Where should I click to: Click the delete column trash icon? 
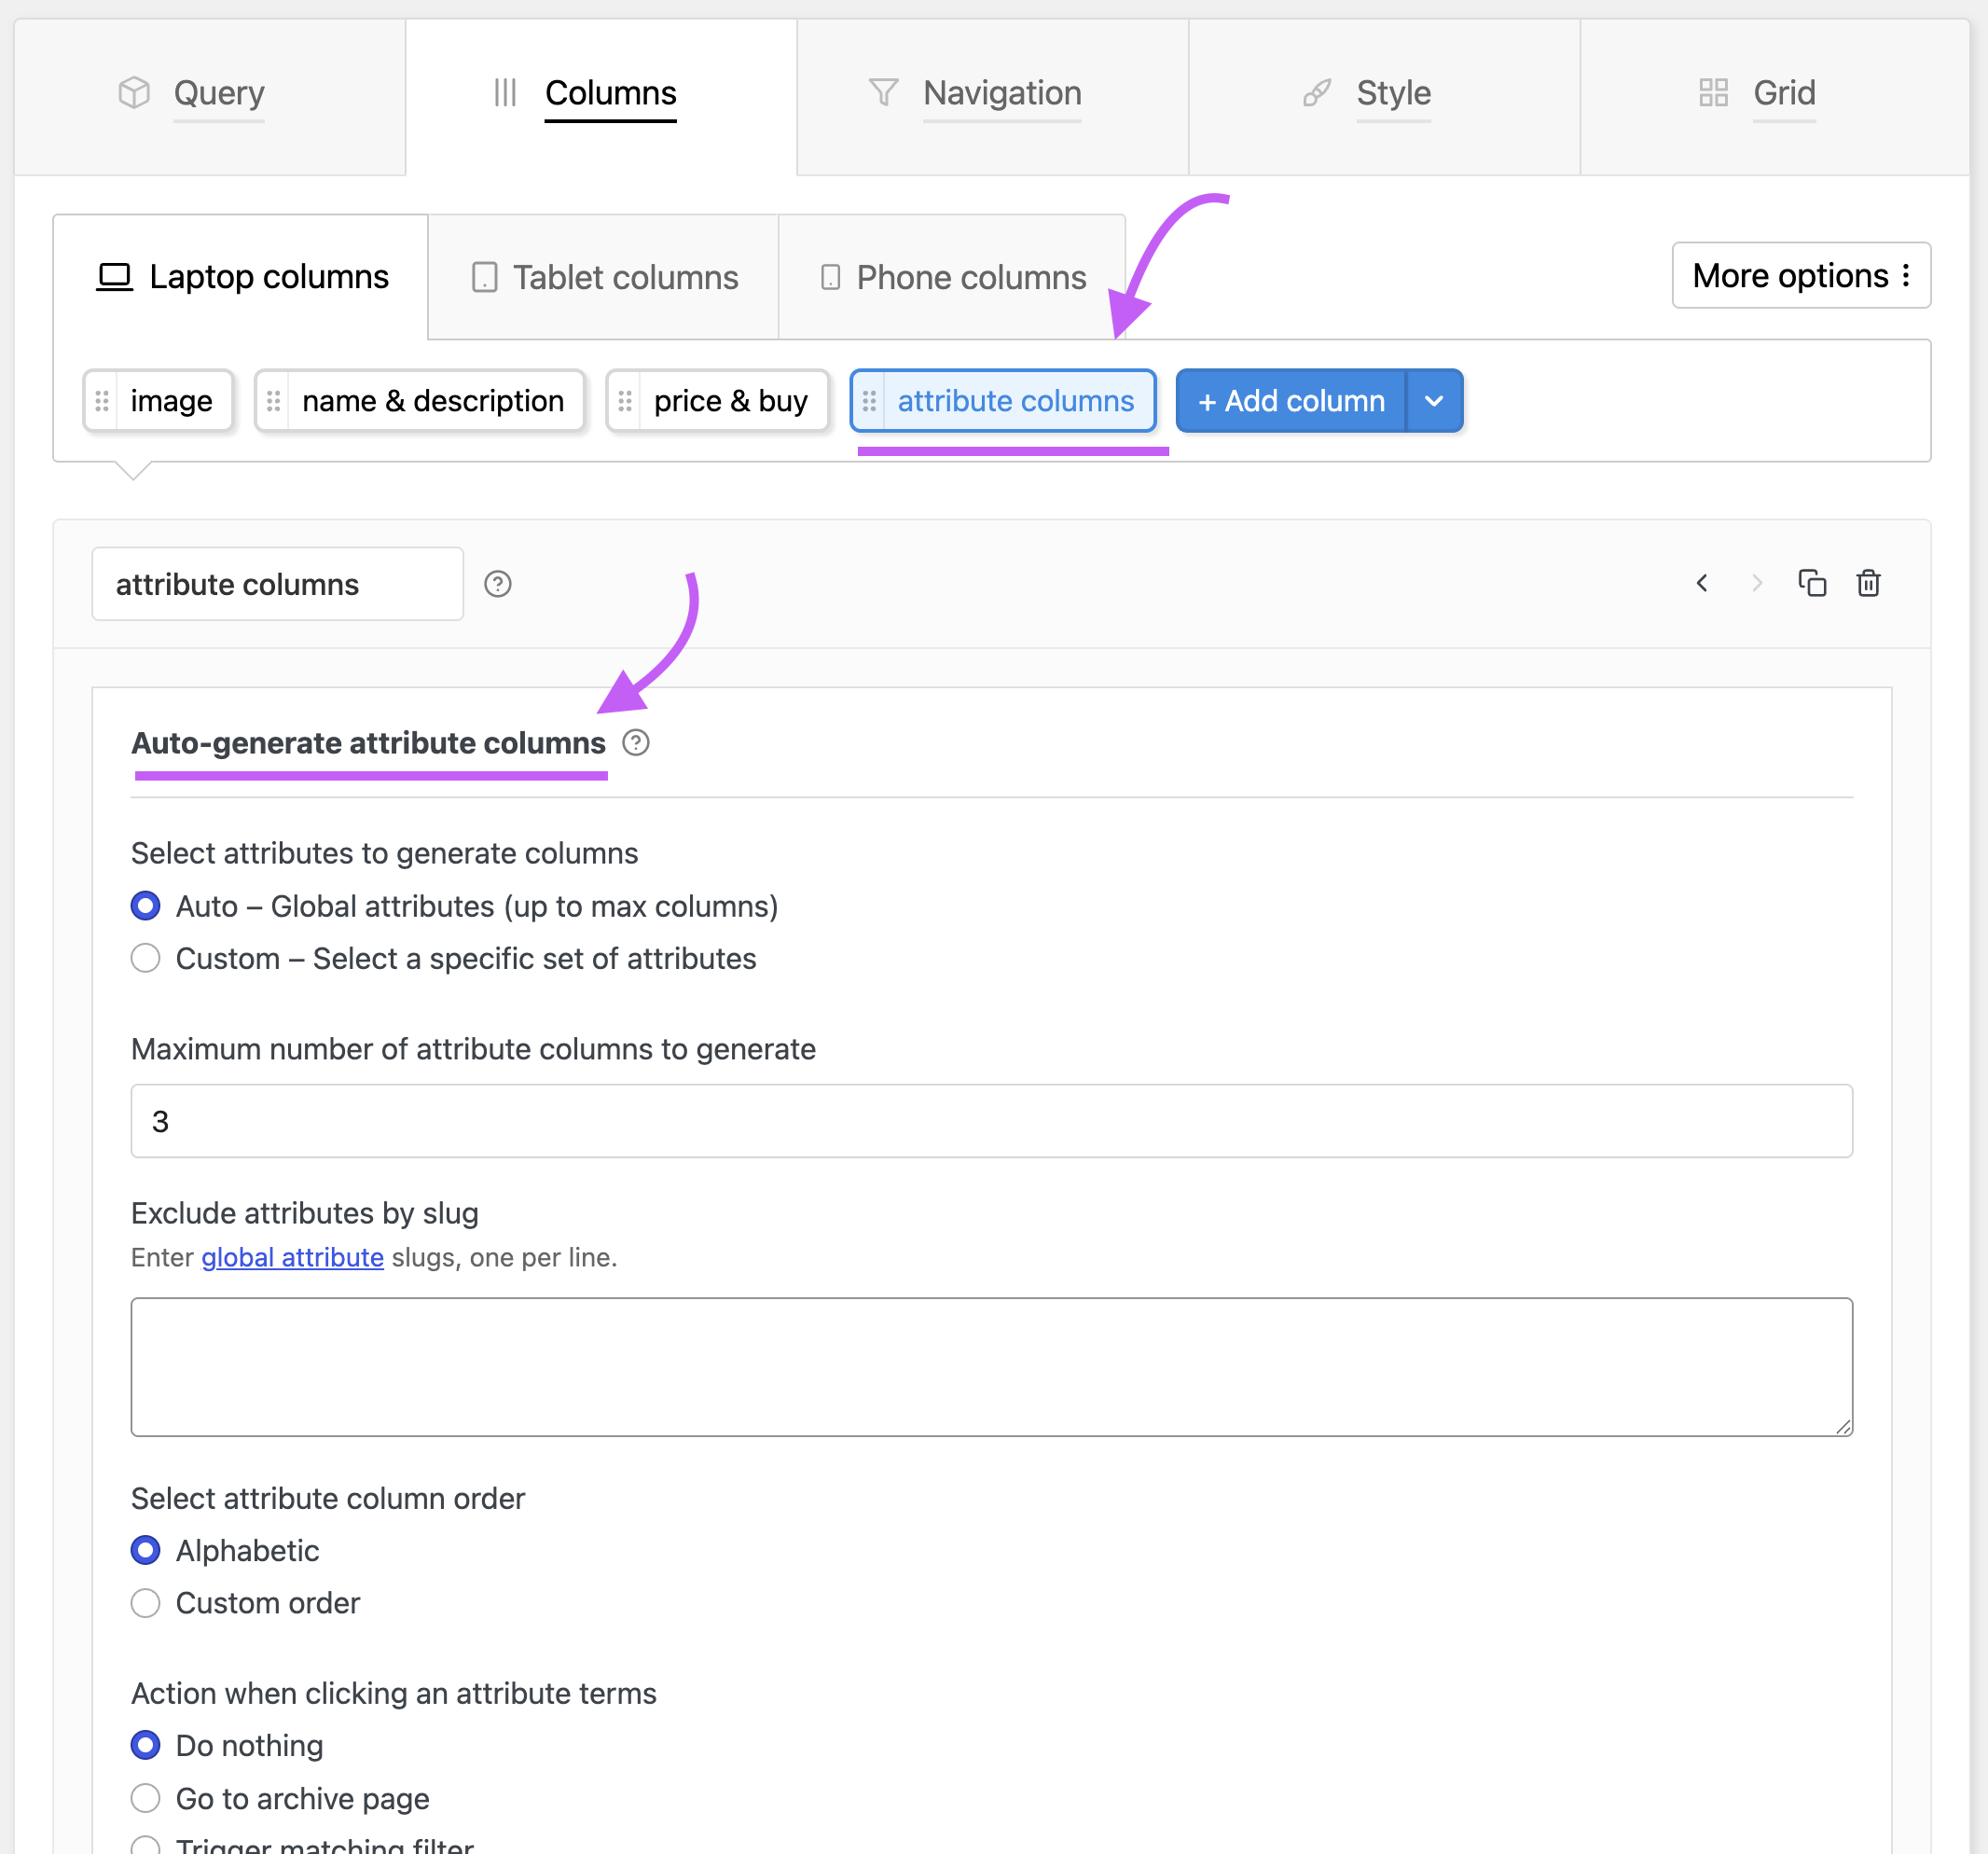coord(1868,583)
